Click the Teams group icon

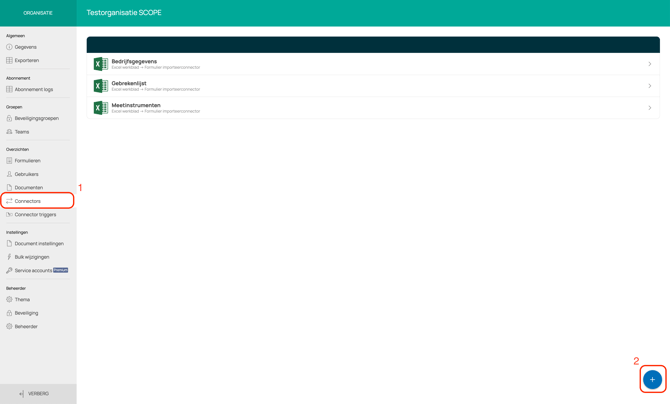coord(9,132)
